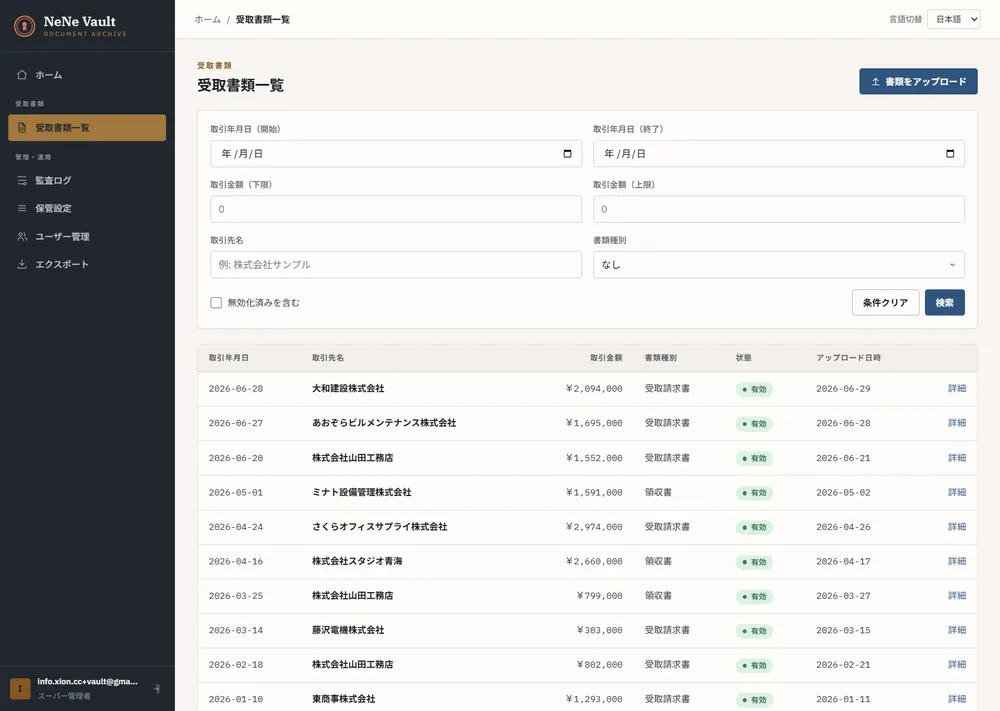The image size is (1000, 711).
Task: Click the 条件クリア button
Action: click(x=885, y=303)
